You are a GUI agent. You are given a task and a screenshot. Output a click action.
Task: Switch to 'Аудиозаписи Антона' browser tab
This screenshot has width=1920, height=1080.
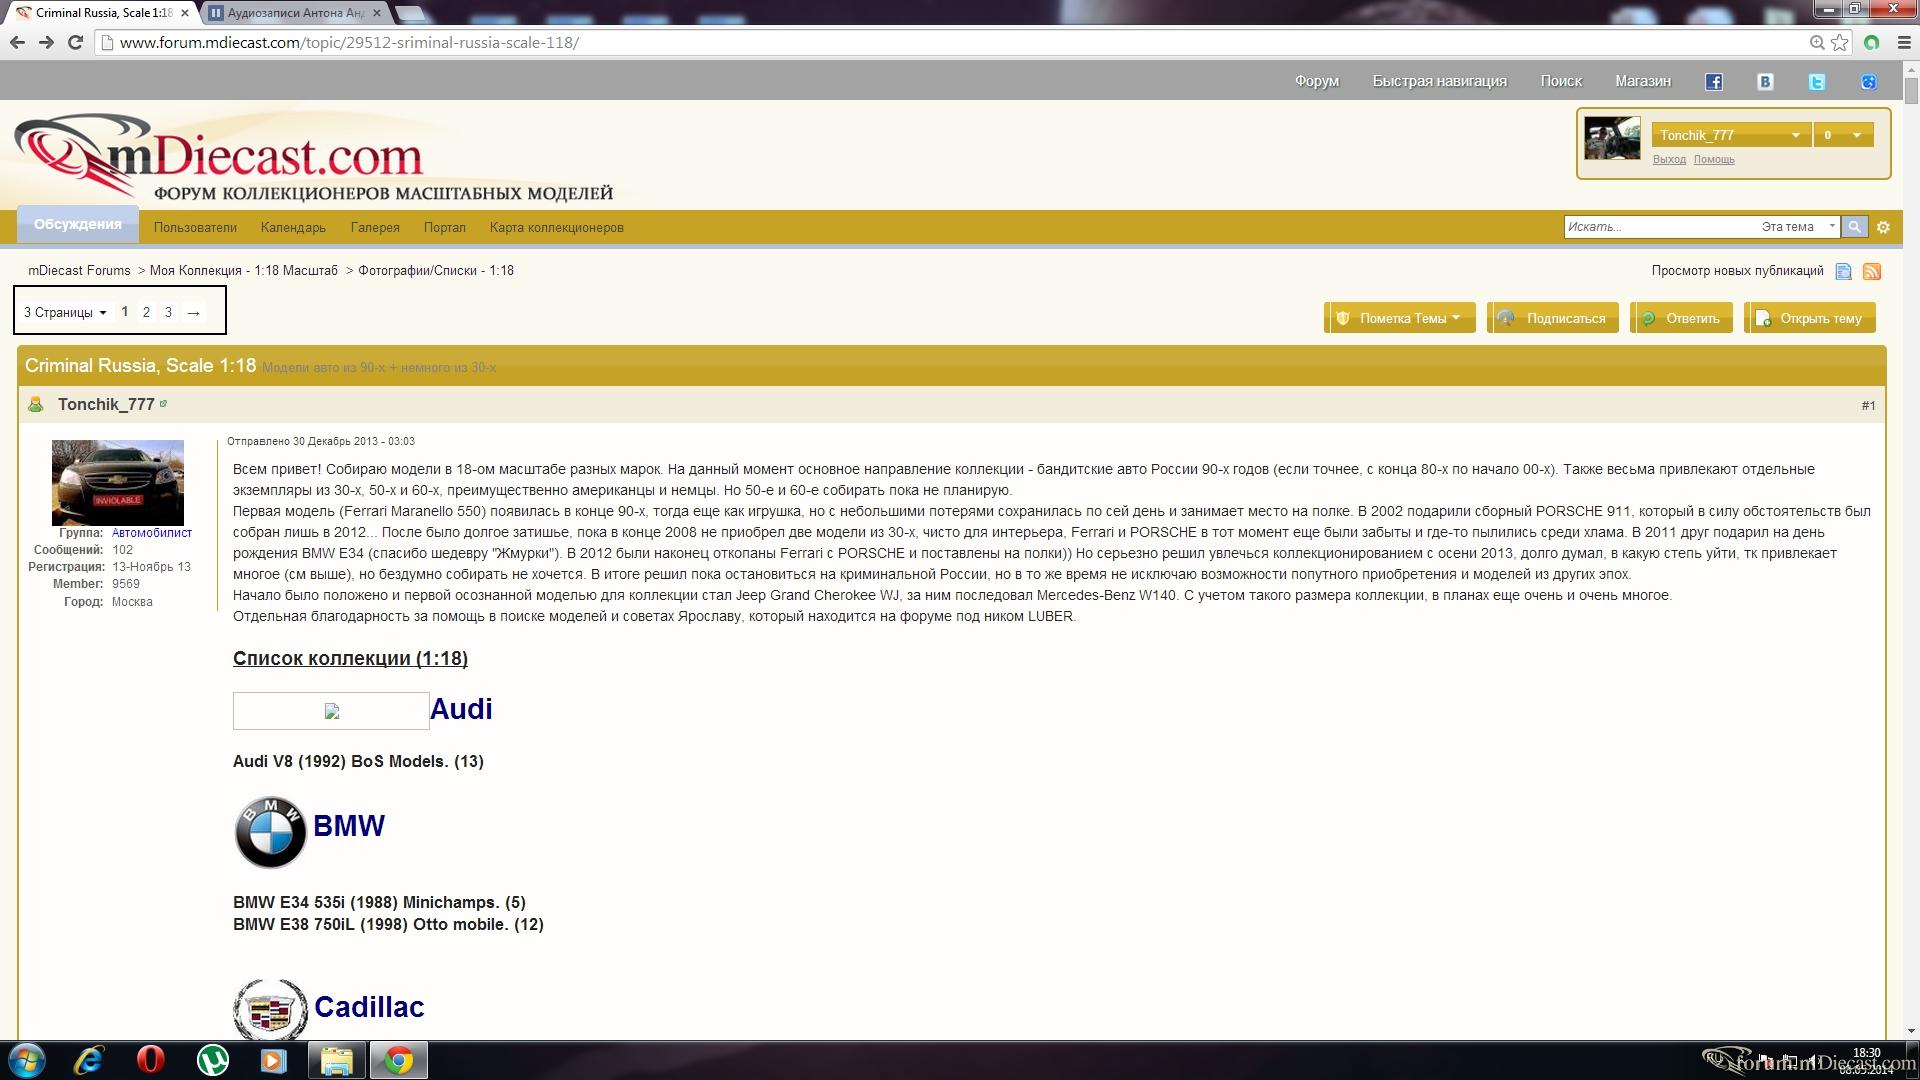[296, 13]
